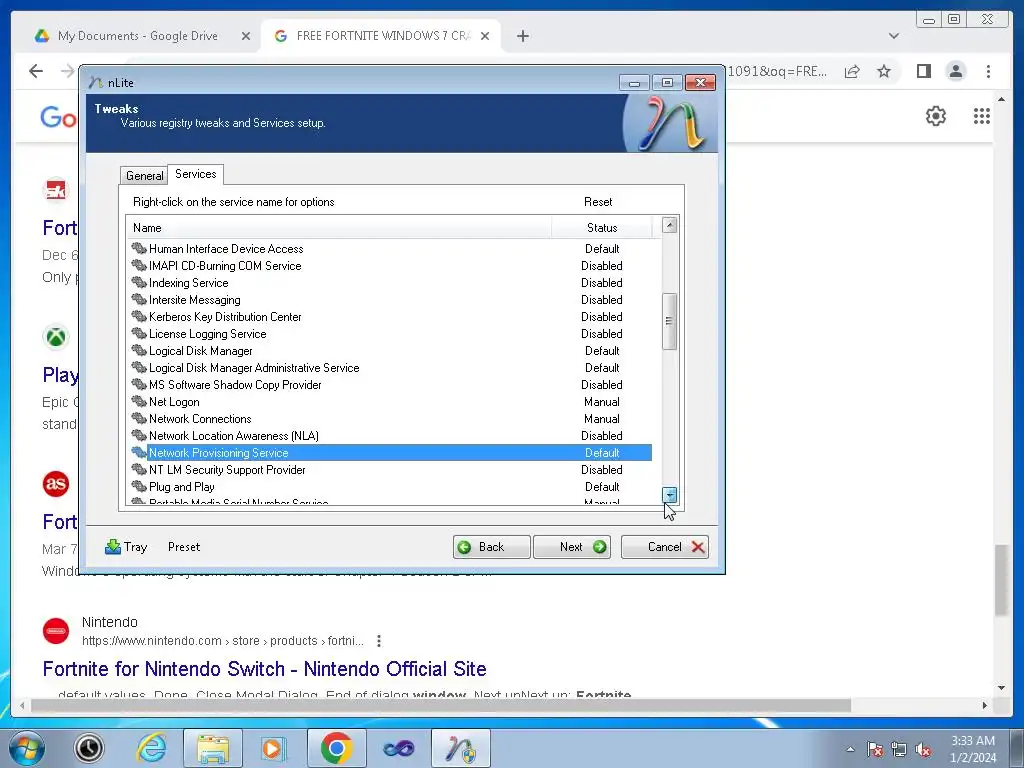Open the Preset option in nLite
The height and width of the screenshot is (768, 1024).
click(184, 547)
